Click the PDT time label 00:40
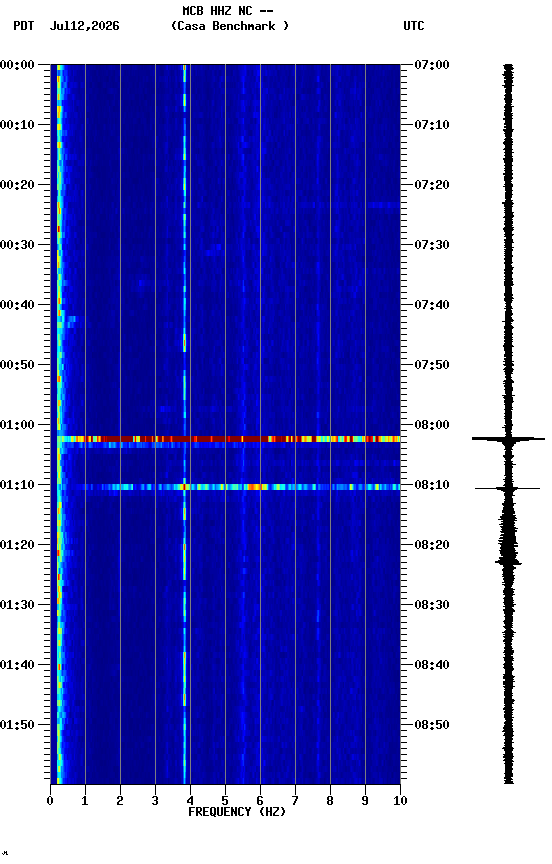The height and width of the screenshot is (864, 552). [17, 305]
